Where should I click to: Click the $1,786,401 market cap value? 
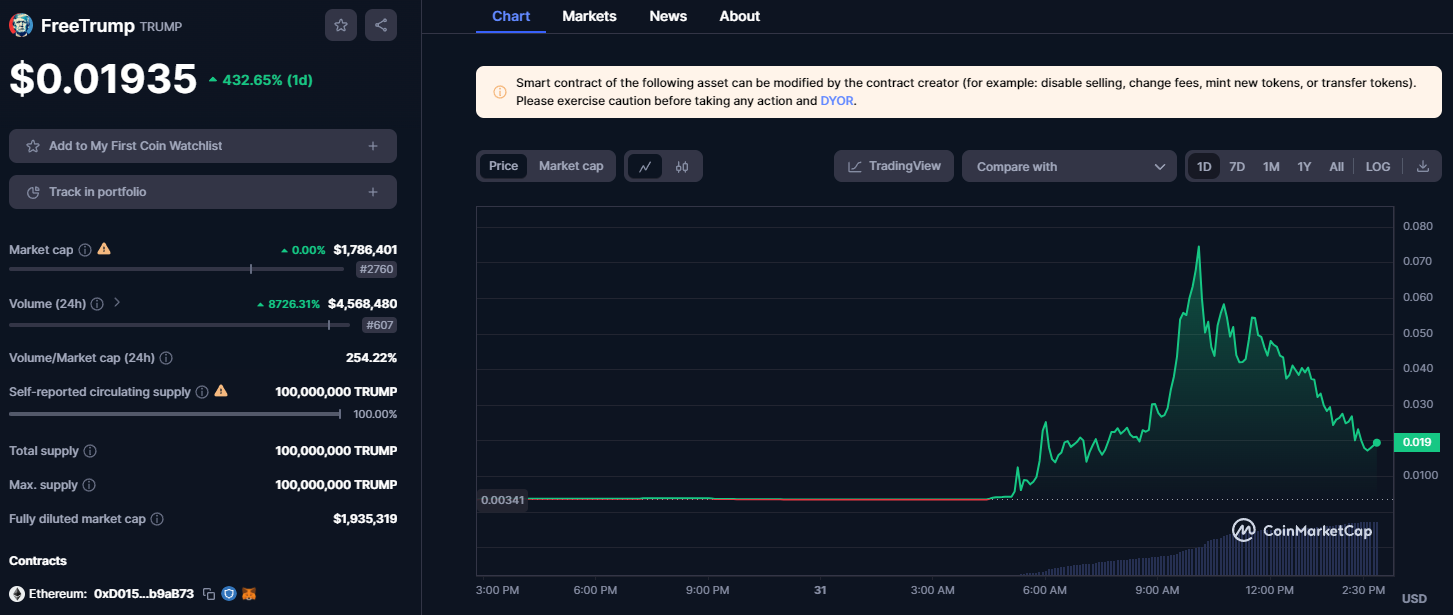pos(365,249)
